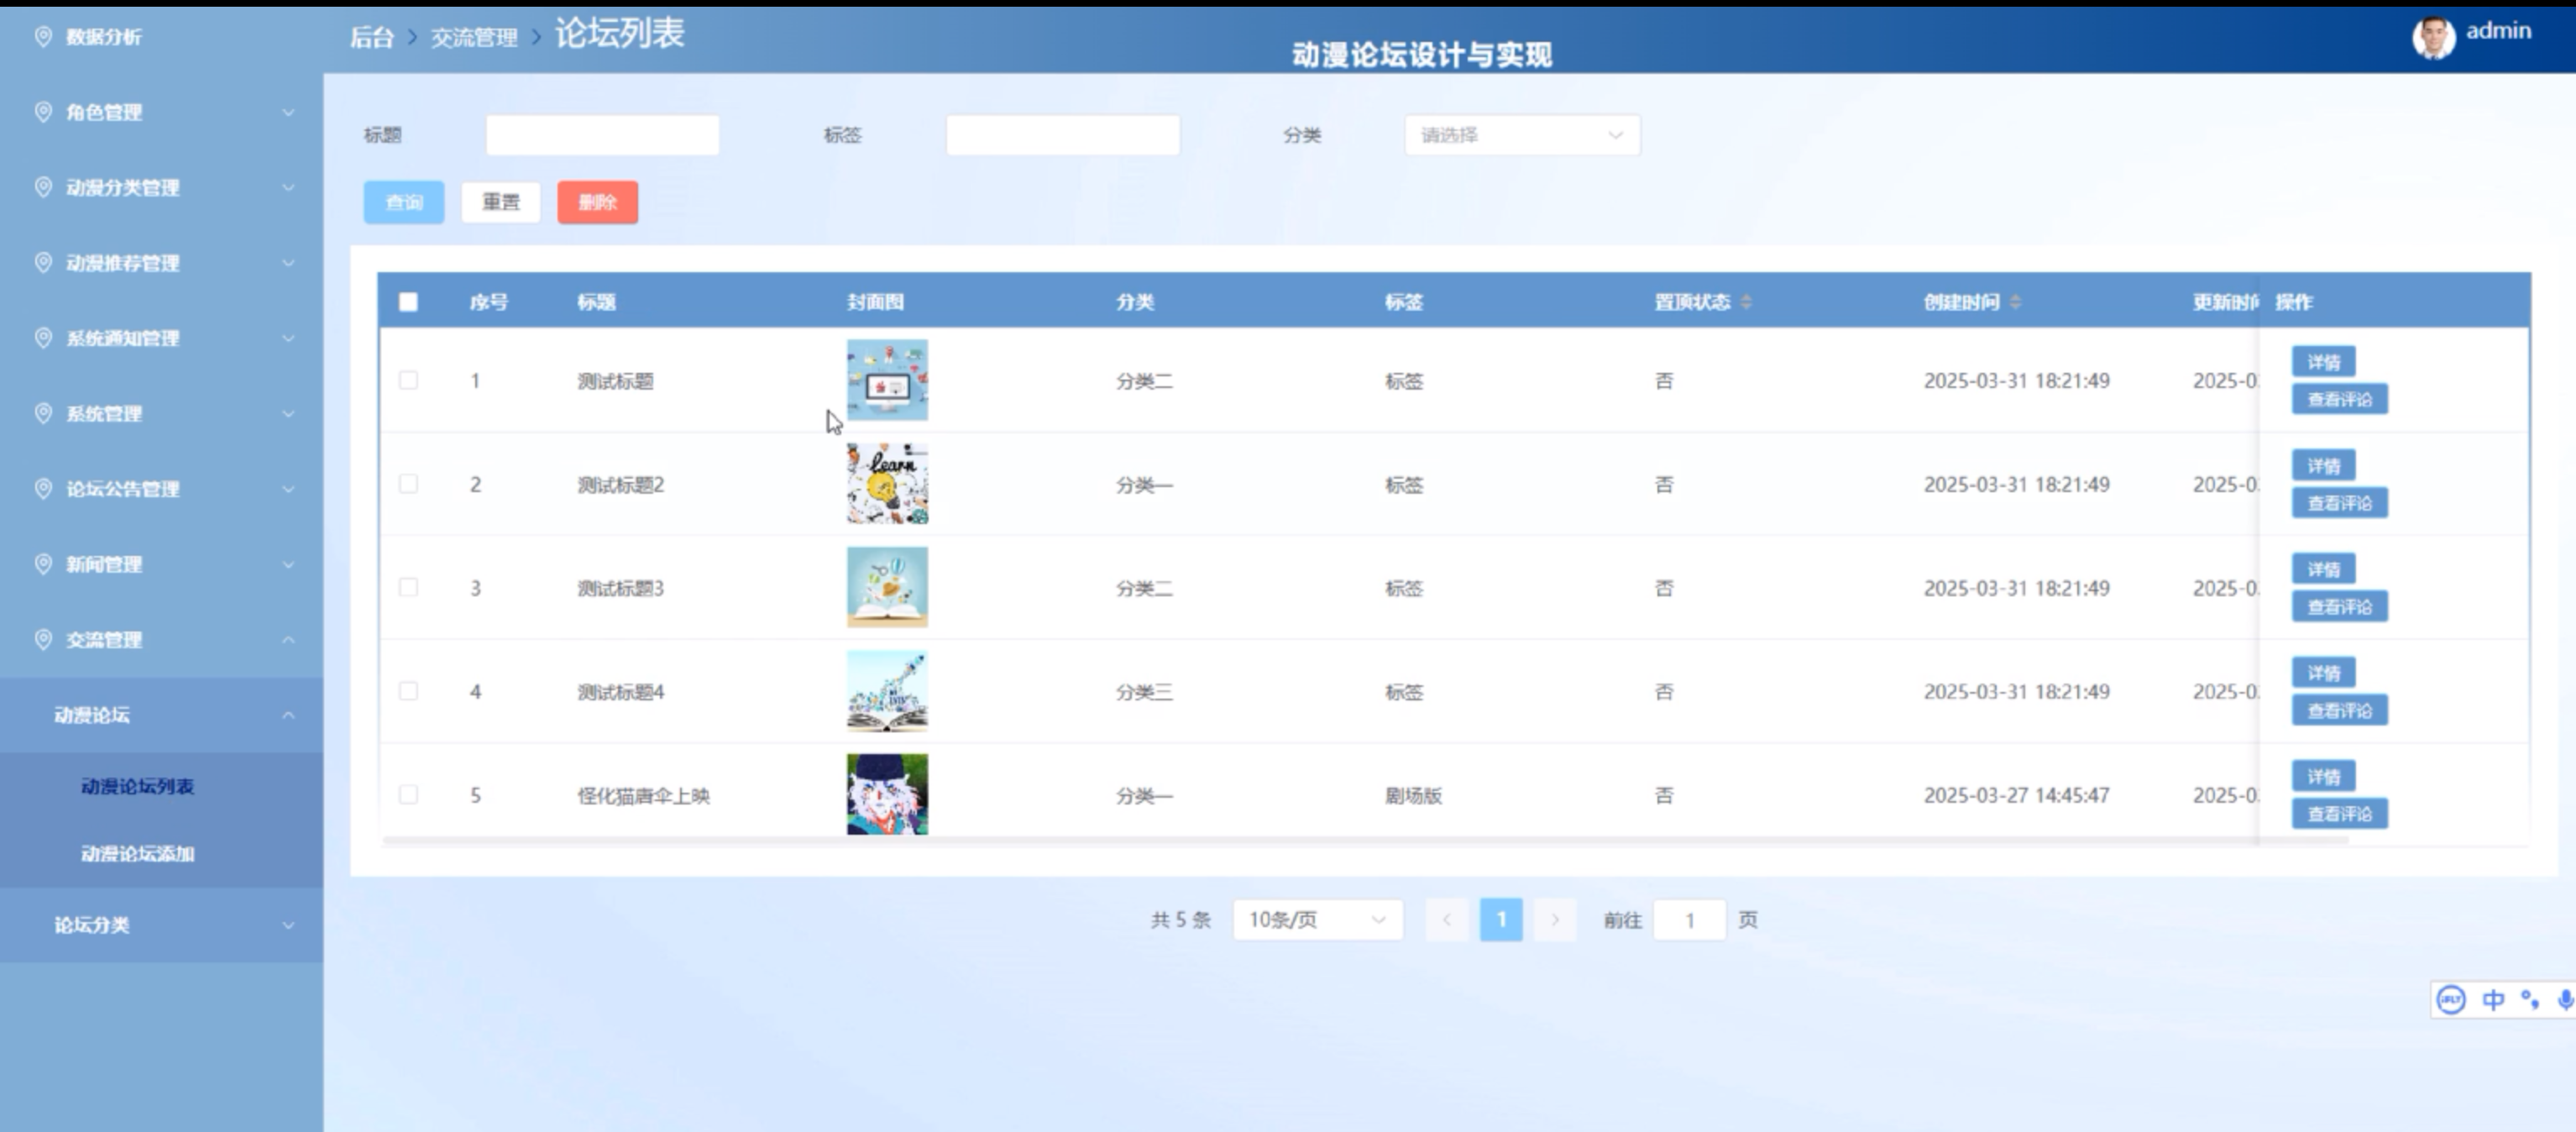
Task: Open the 分类 请选择 dropdown
Action: (1521, 135)
